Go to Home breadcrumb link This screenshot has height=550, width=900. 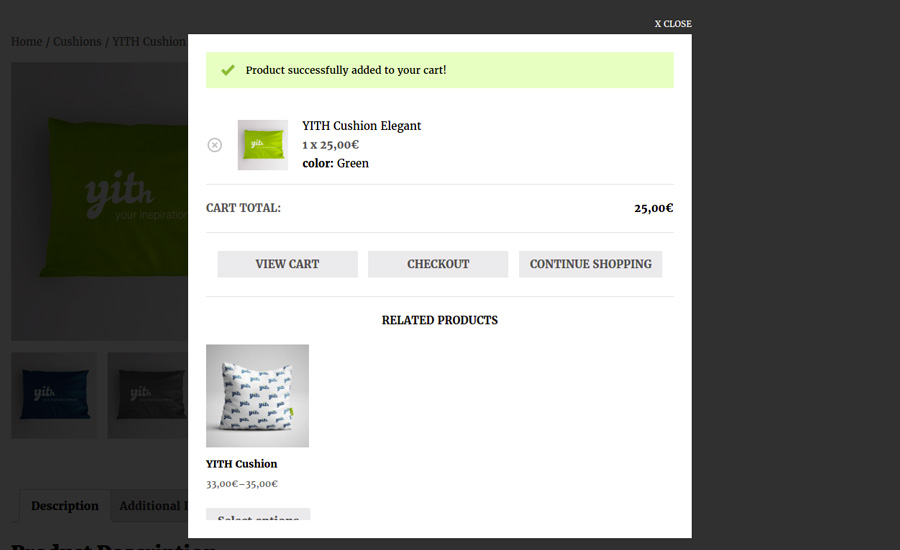[27, 42]
